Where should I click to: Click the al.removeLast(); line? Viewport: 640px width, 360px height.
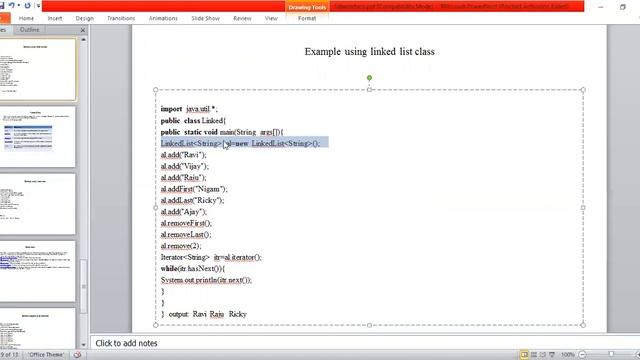pyautogui.click(x=186, y=235)
